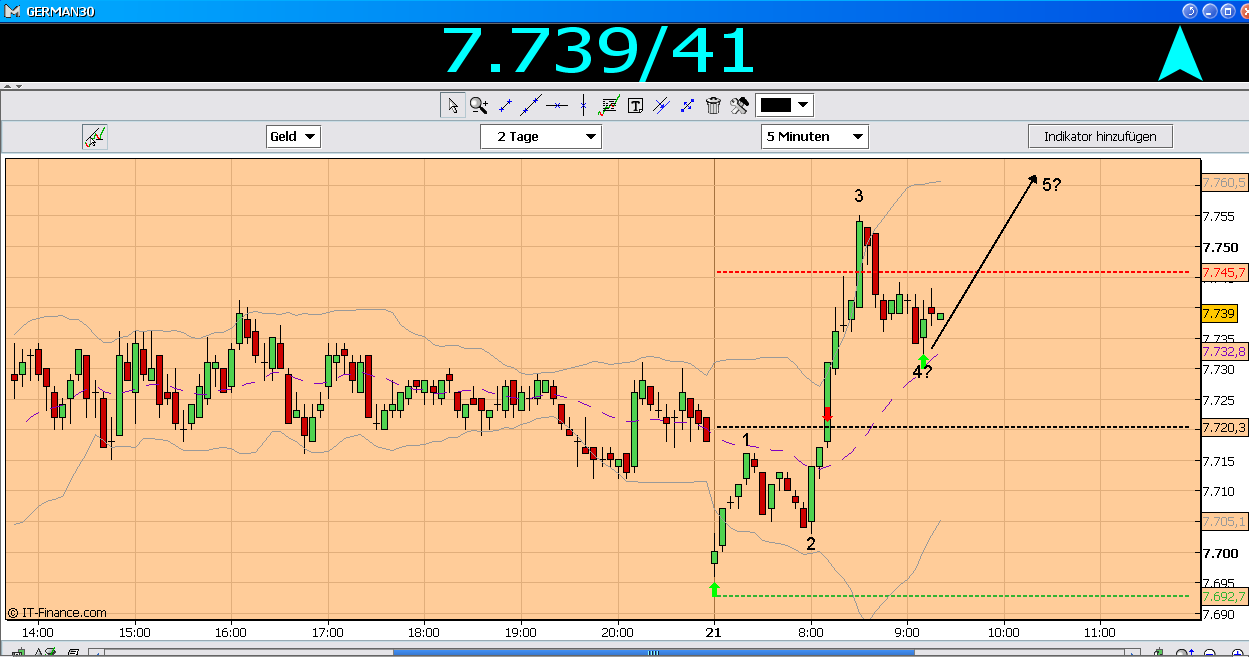Click the M application icon in title bar

click(11, 10)
